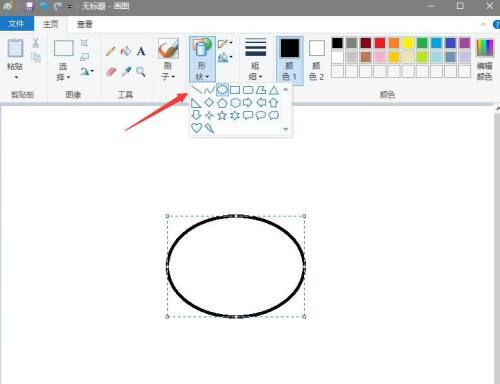Click the 刷子 brush button
This screenshot has width=500, height=384.
point(168,49)
